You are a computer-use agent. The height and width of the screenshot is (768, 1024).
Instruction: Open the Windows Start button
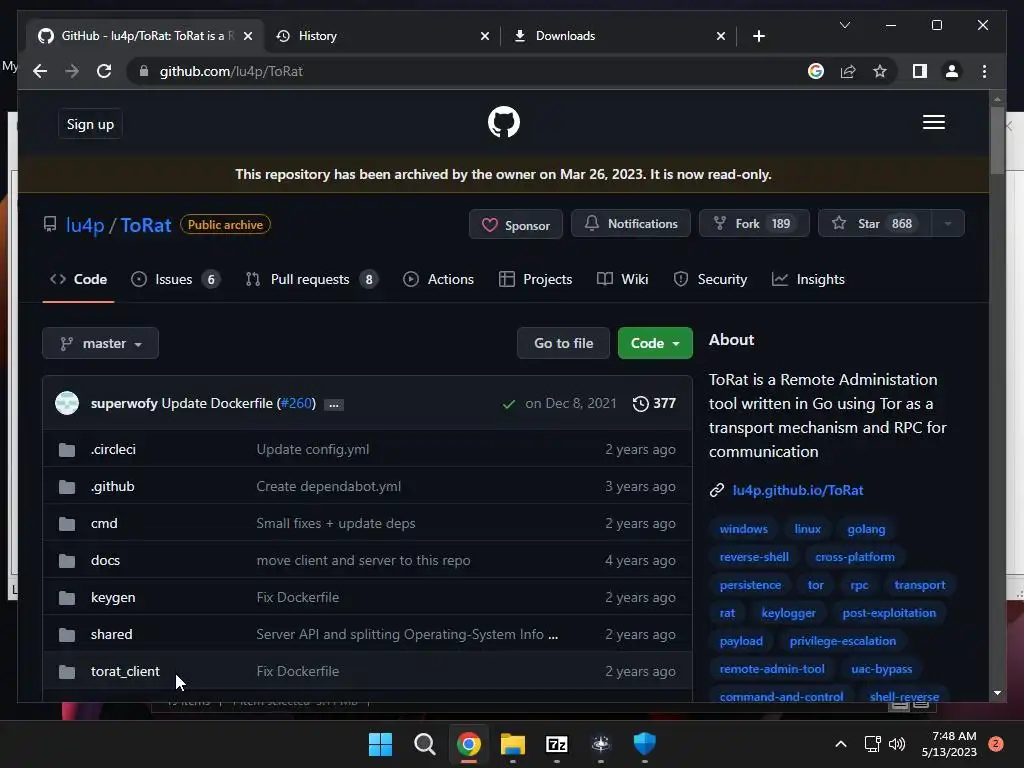click(x=380, y=744)
